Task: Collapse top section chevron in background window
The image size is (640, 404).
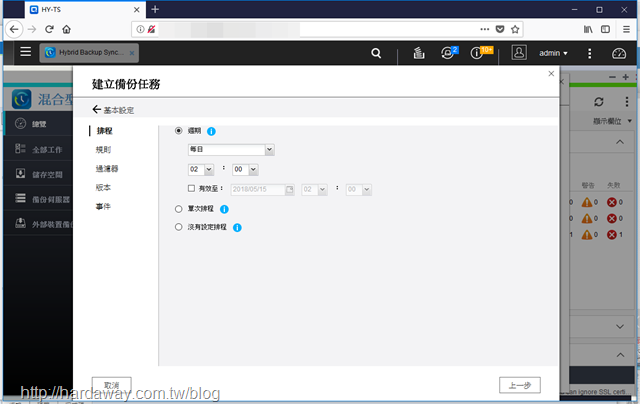Action: tap(620, 142)
